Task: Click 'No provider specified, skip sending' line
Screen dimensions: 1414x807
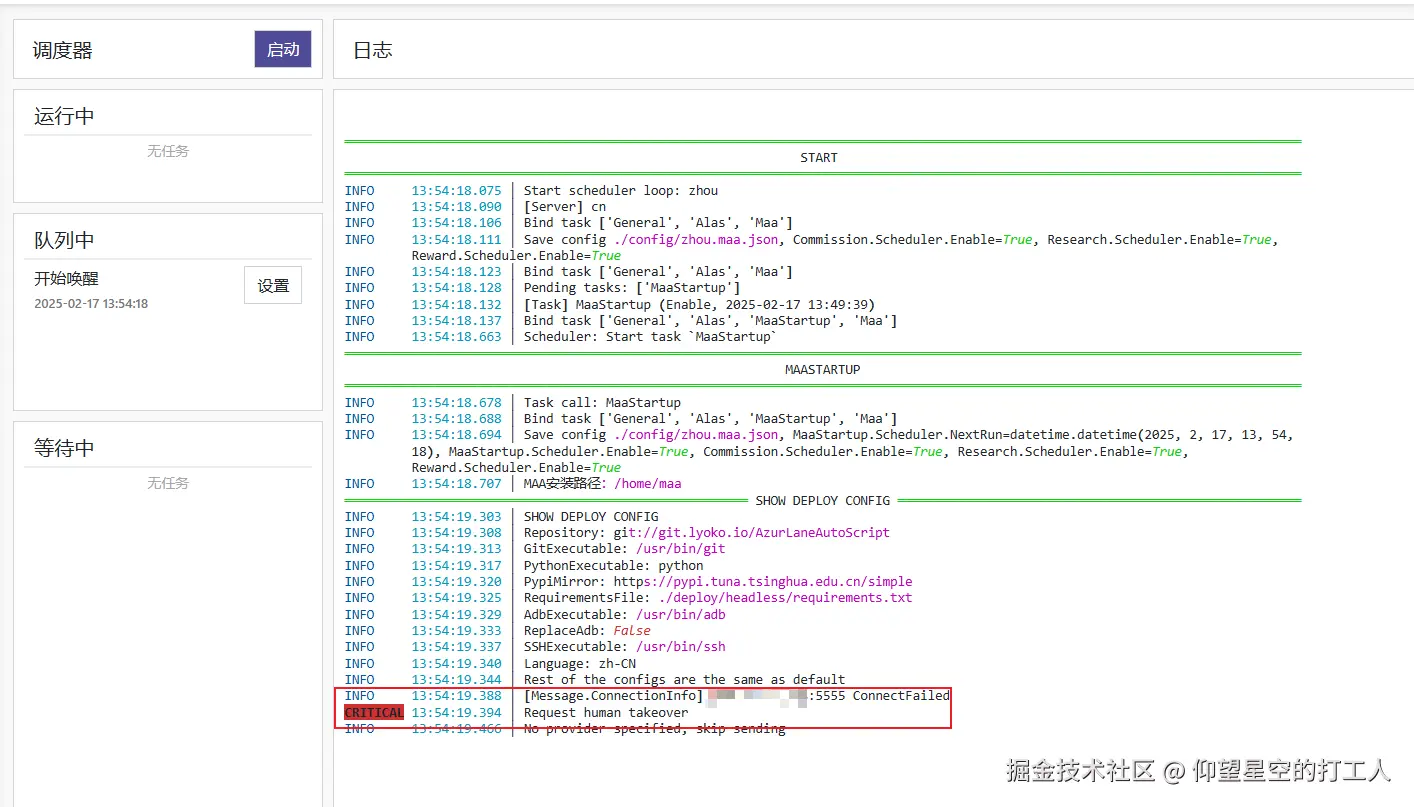Action: 654,729
